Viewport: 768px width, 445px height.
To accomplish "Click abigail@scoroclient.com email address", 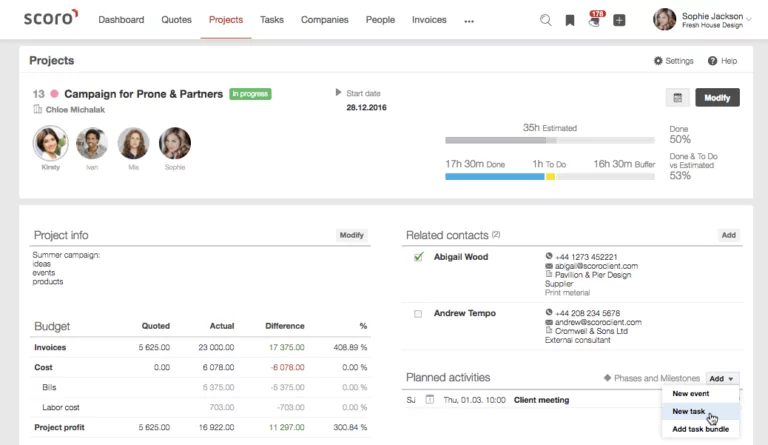I will point(596,266).
